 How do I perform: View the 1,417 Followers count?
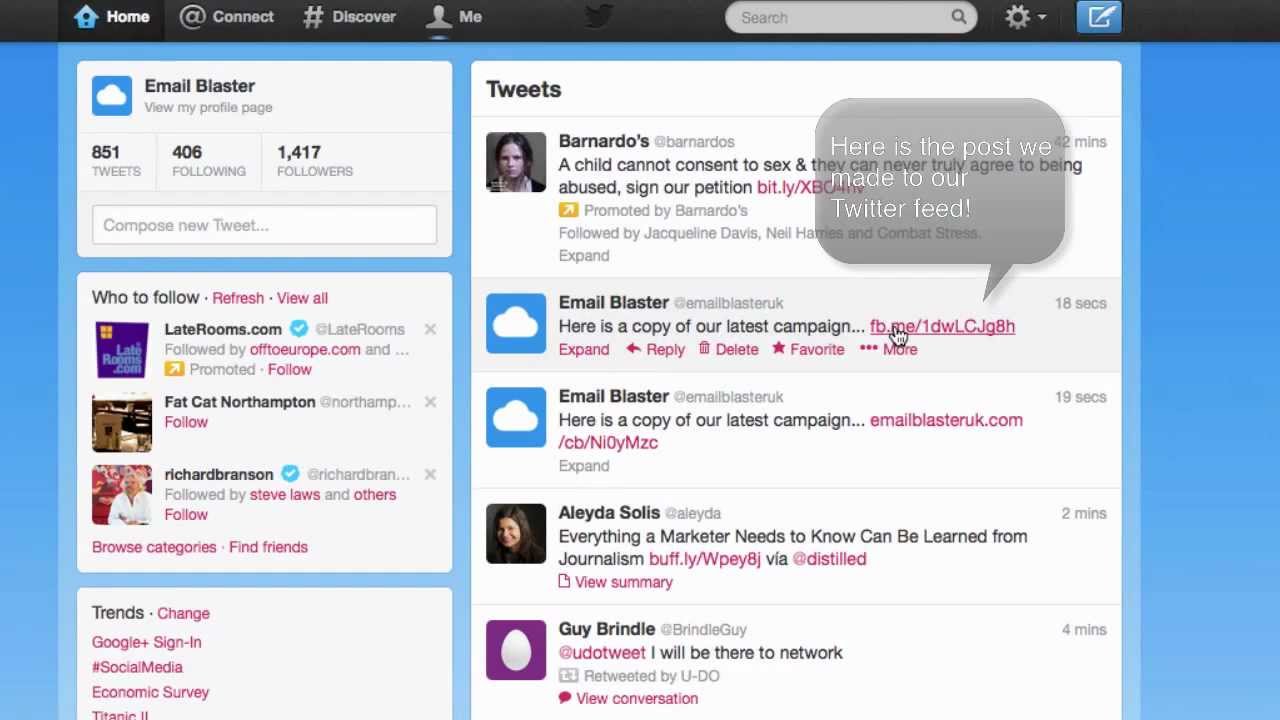point(314,160)
